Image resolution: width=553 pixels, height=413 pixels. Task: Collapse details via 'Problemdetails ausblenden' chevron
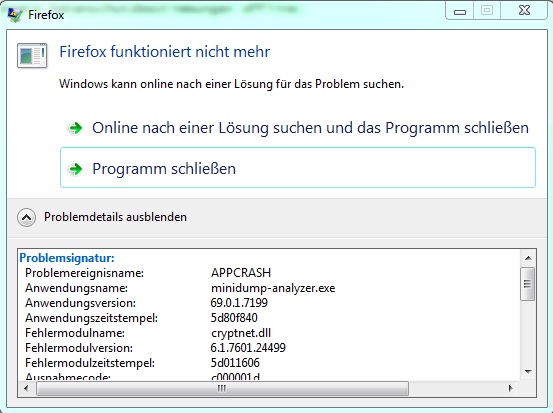click(26, 217)
